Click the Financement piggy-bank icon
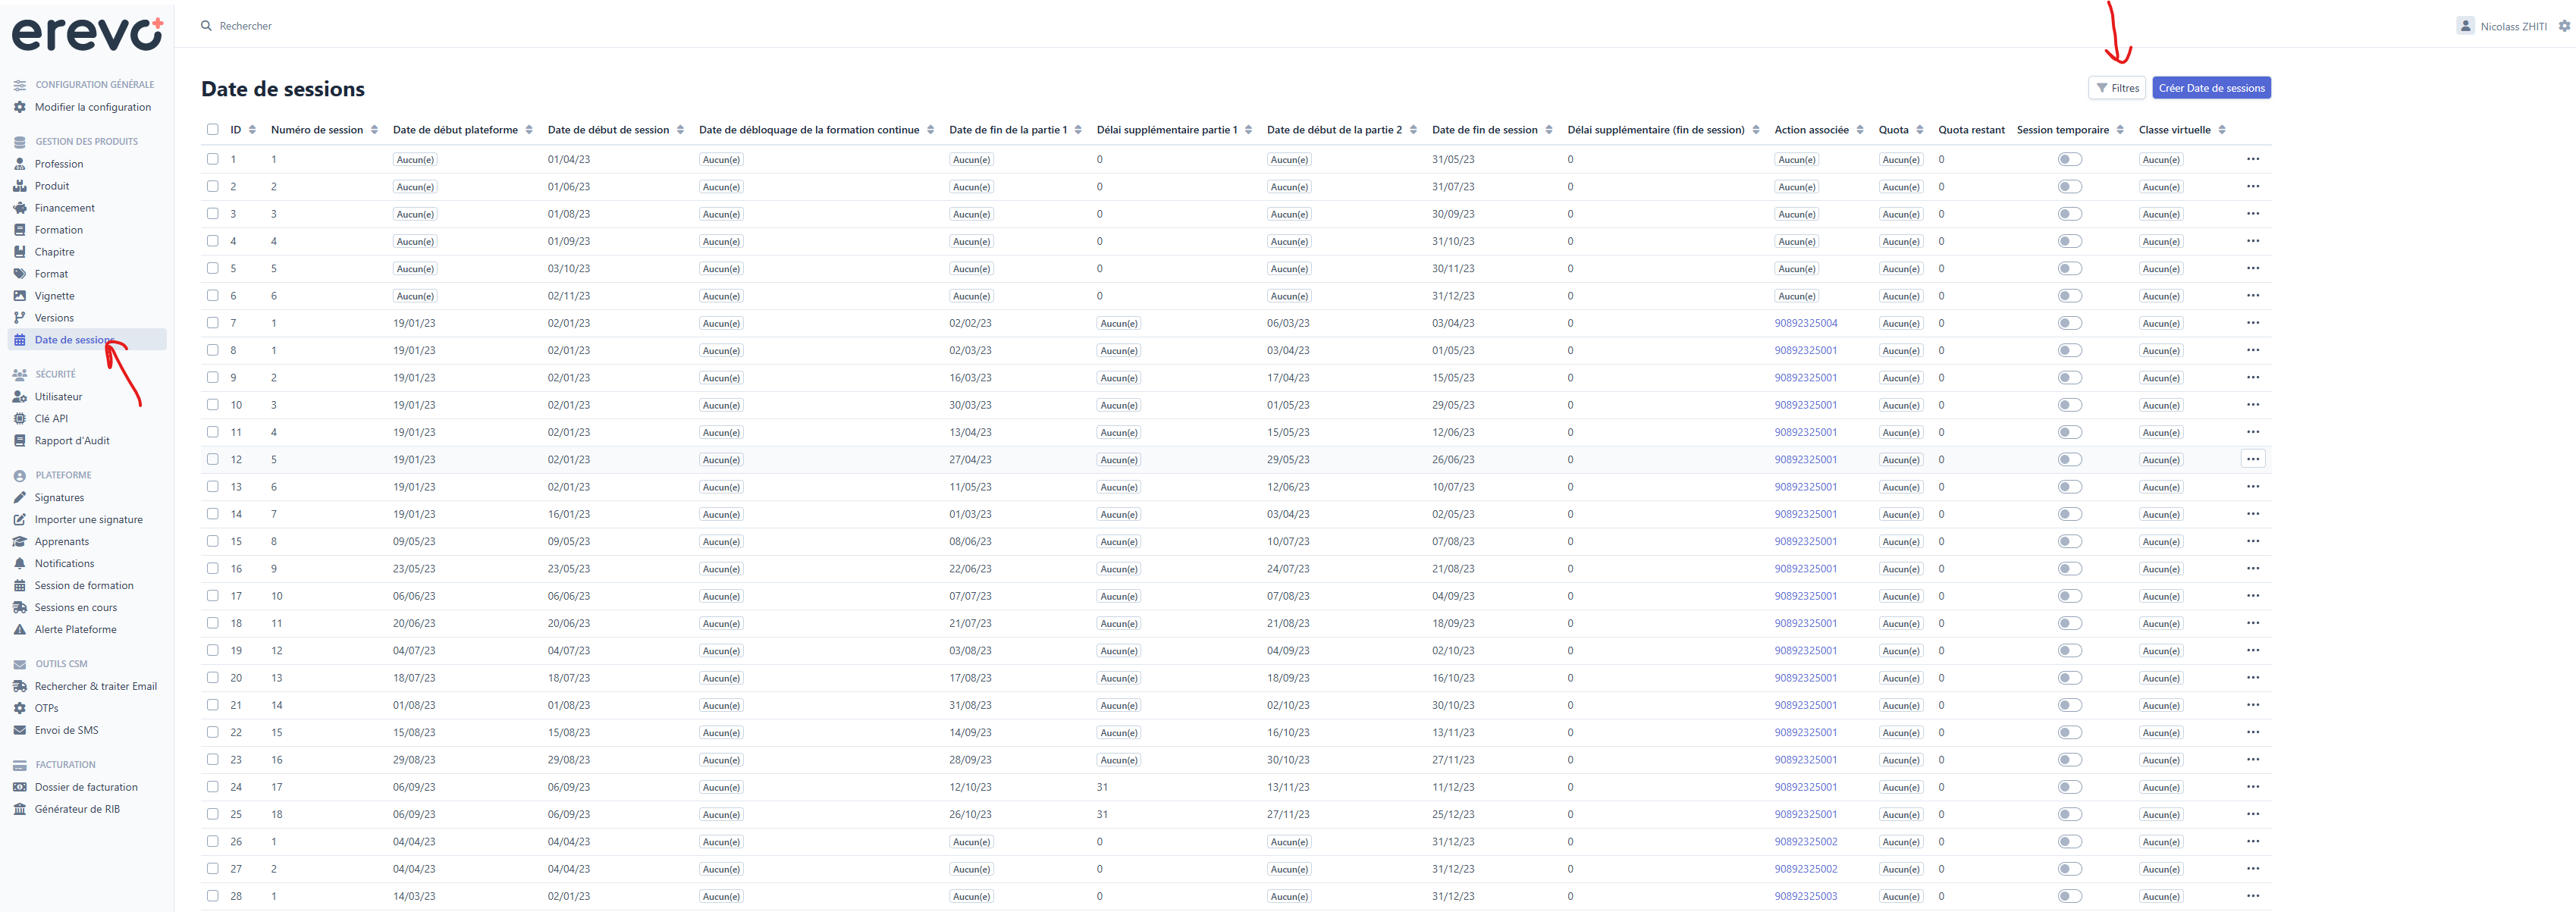The height and width of the screenshot is (912, 2576). (x=19, y=208)
